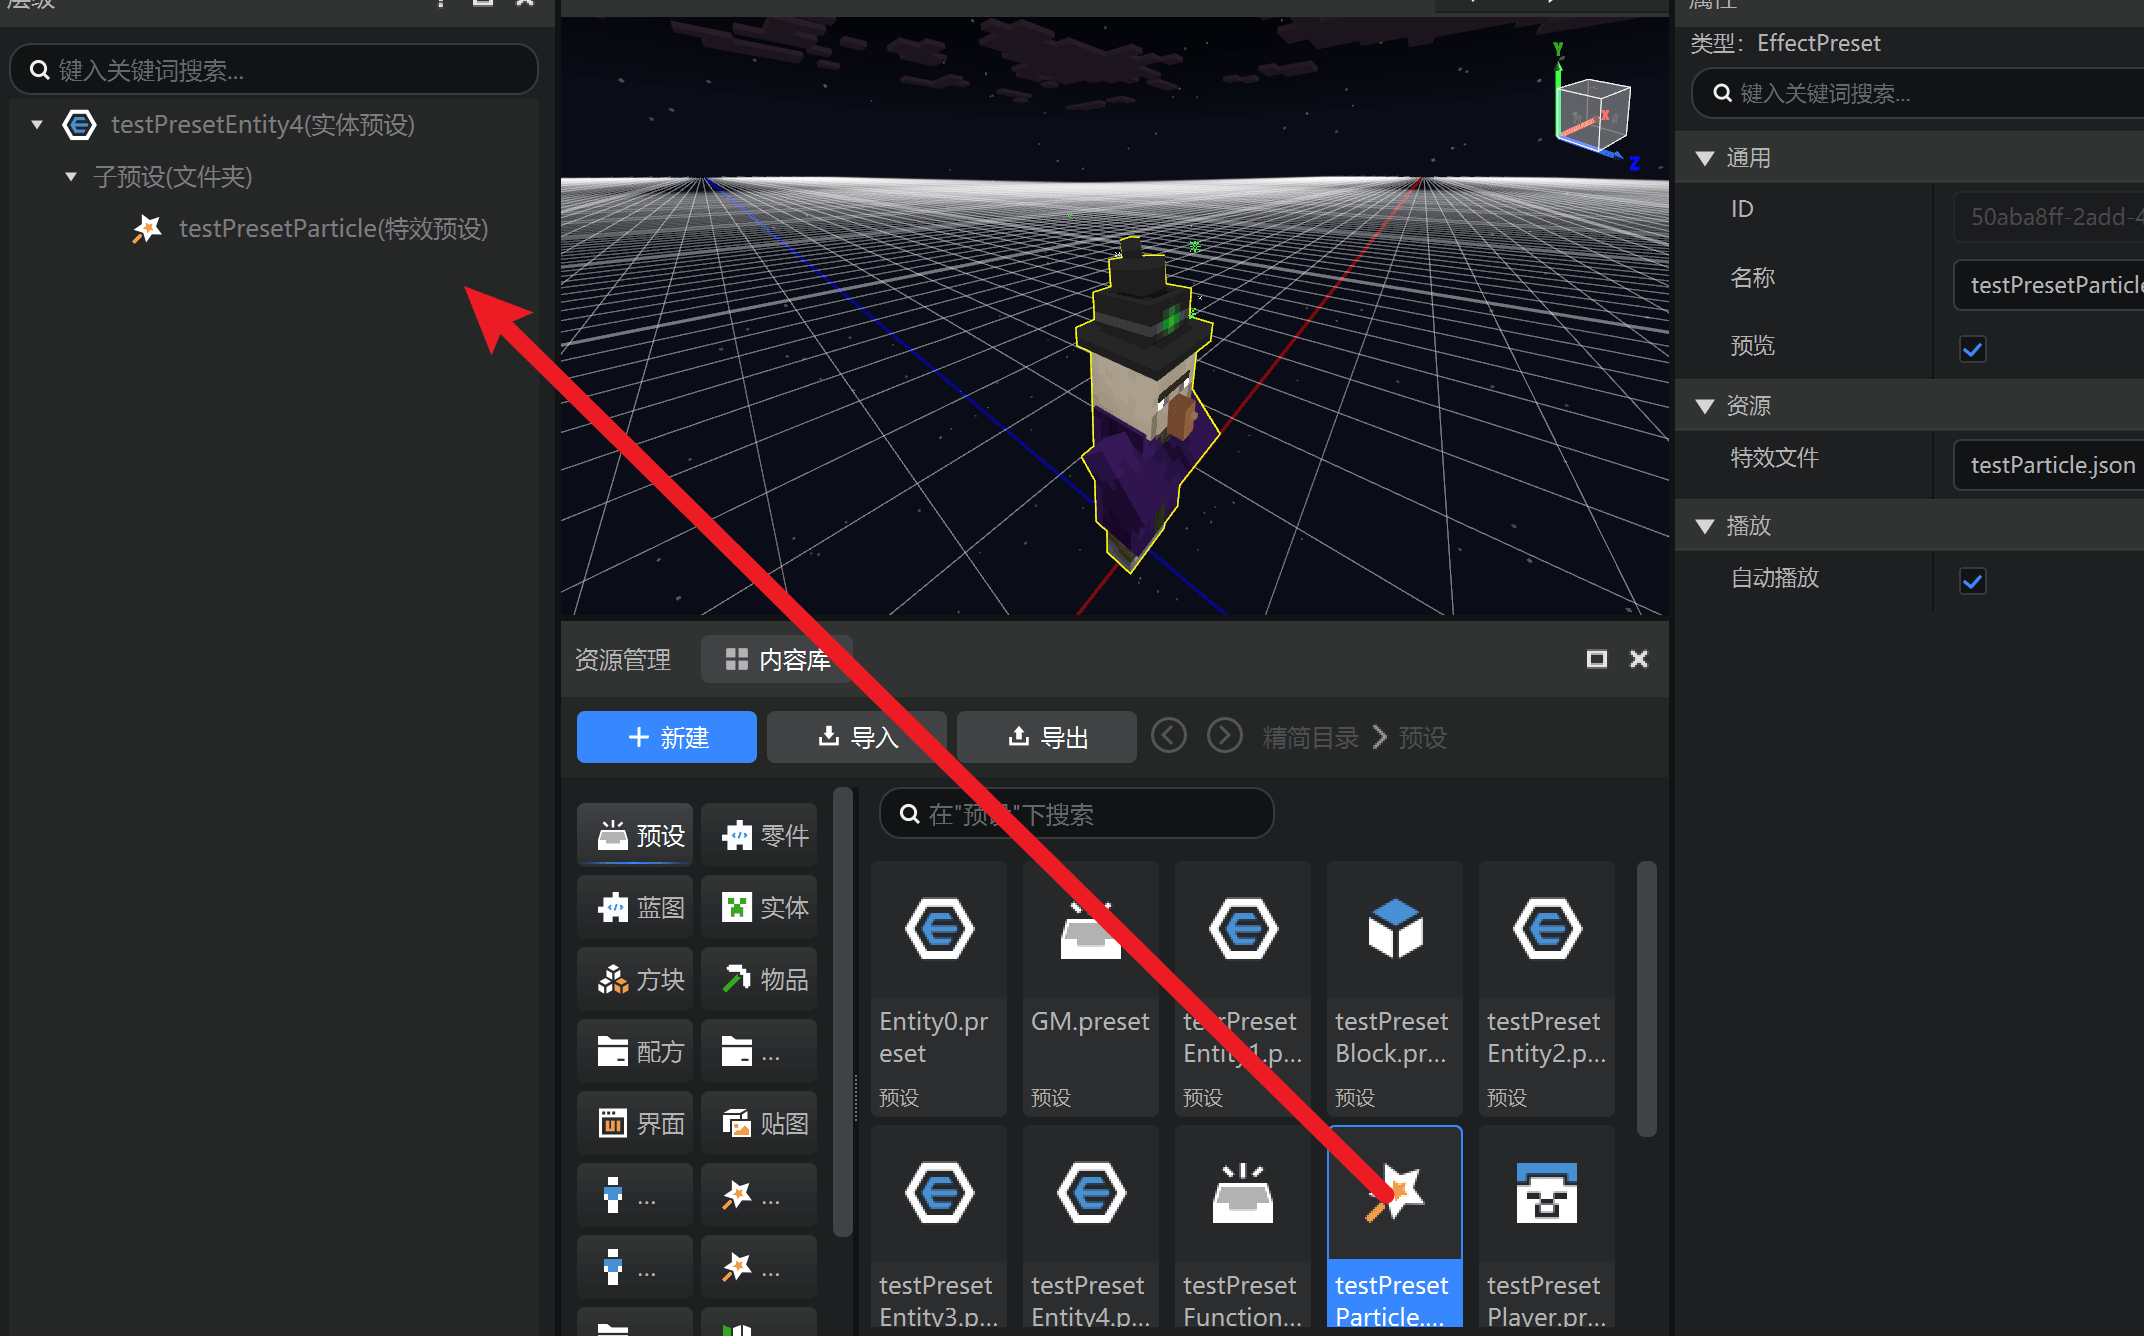
Task: Go forward with the right navigation arrow
Action: pos(1224,736)
